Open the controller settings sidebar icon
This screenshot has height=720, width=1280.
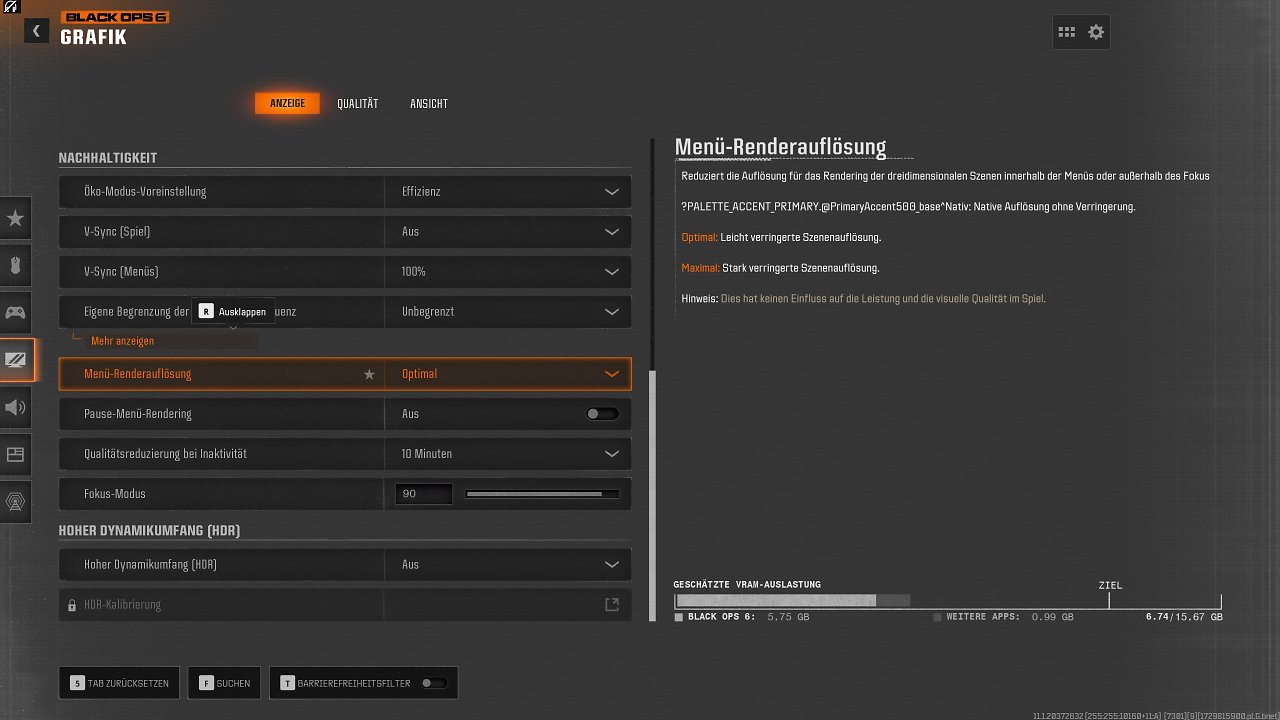click(16, 312)
